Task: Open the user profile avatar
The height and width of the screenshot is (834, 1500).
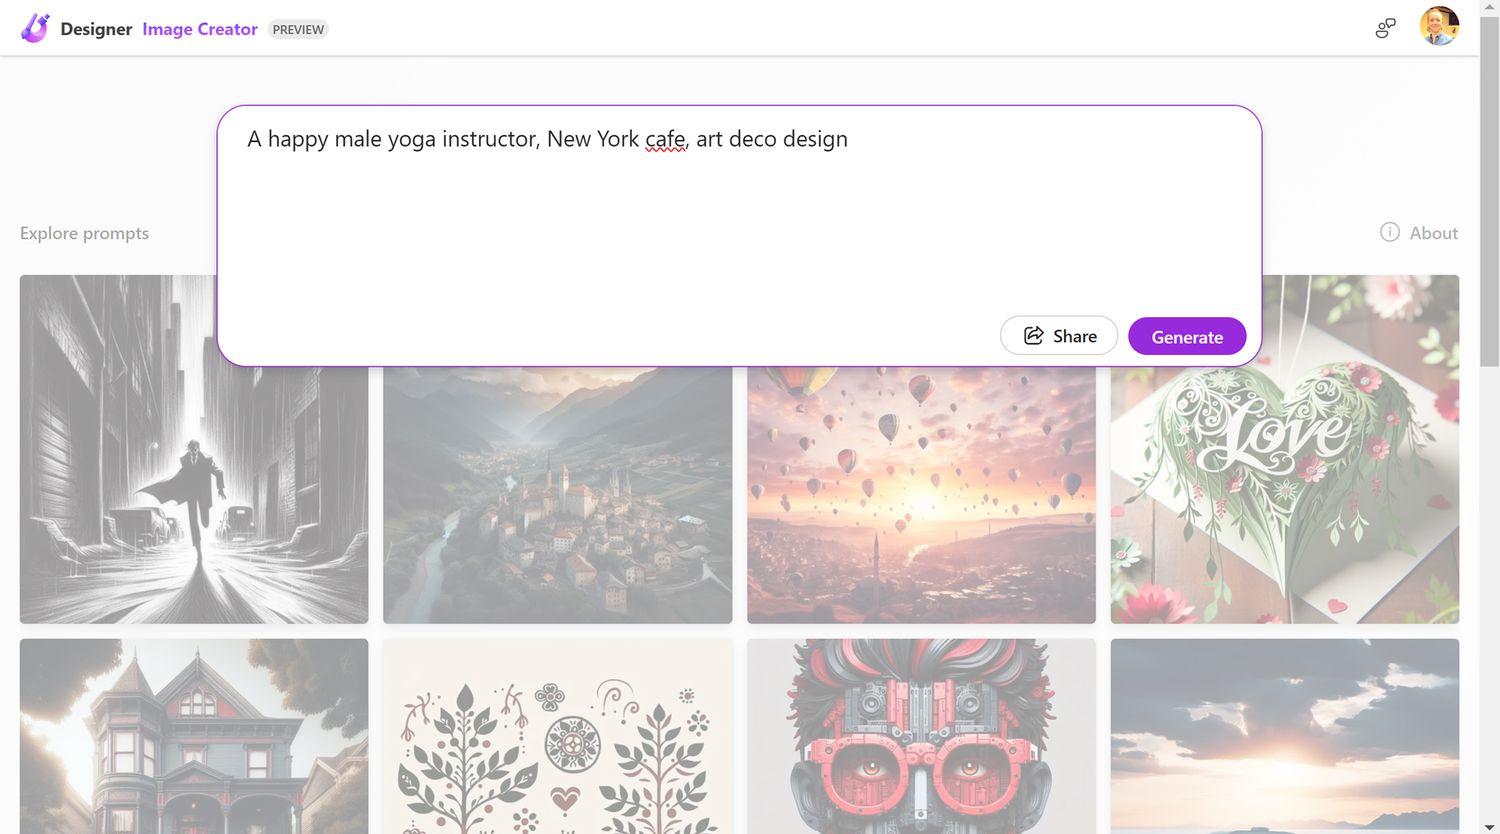Action: 1439,27
